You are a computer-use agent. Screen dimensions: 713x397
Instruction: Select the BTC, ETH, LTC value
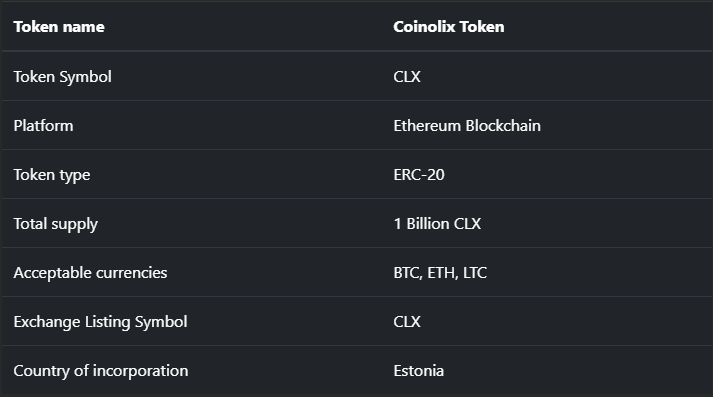tap(440, 273)
